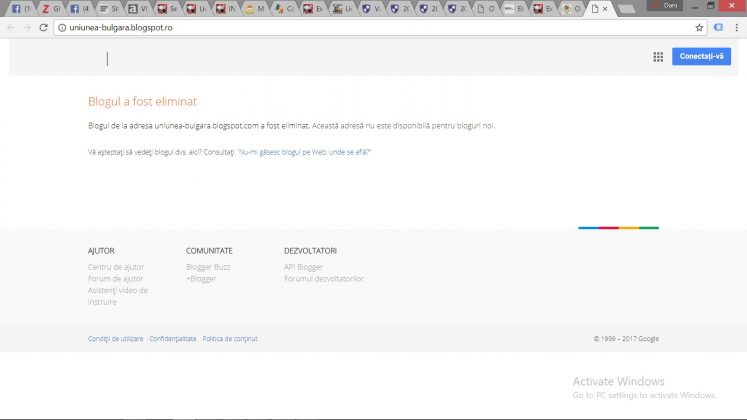Click the extension icon beside the bookmark star
This screenshot has width=747, height=420.
718,27
